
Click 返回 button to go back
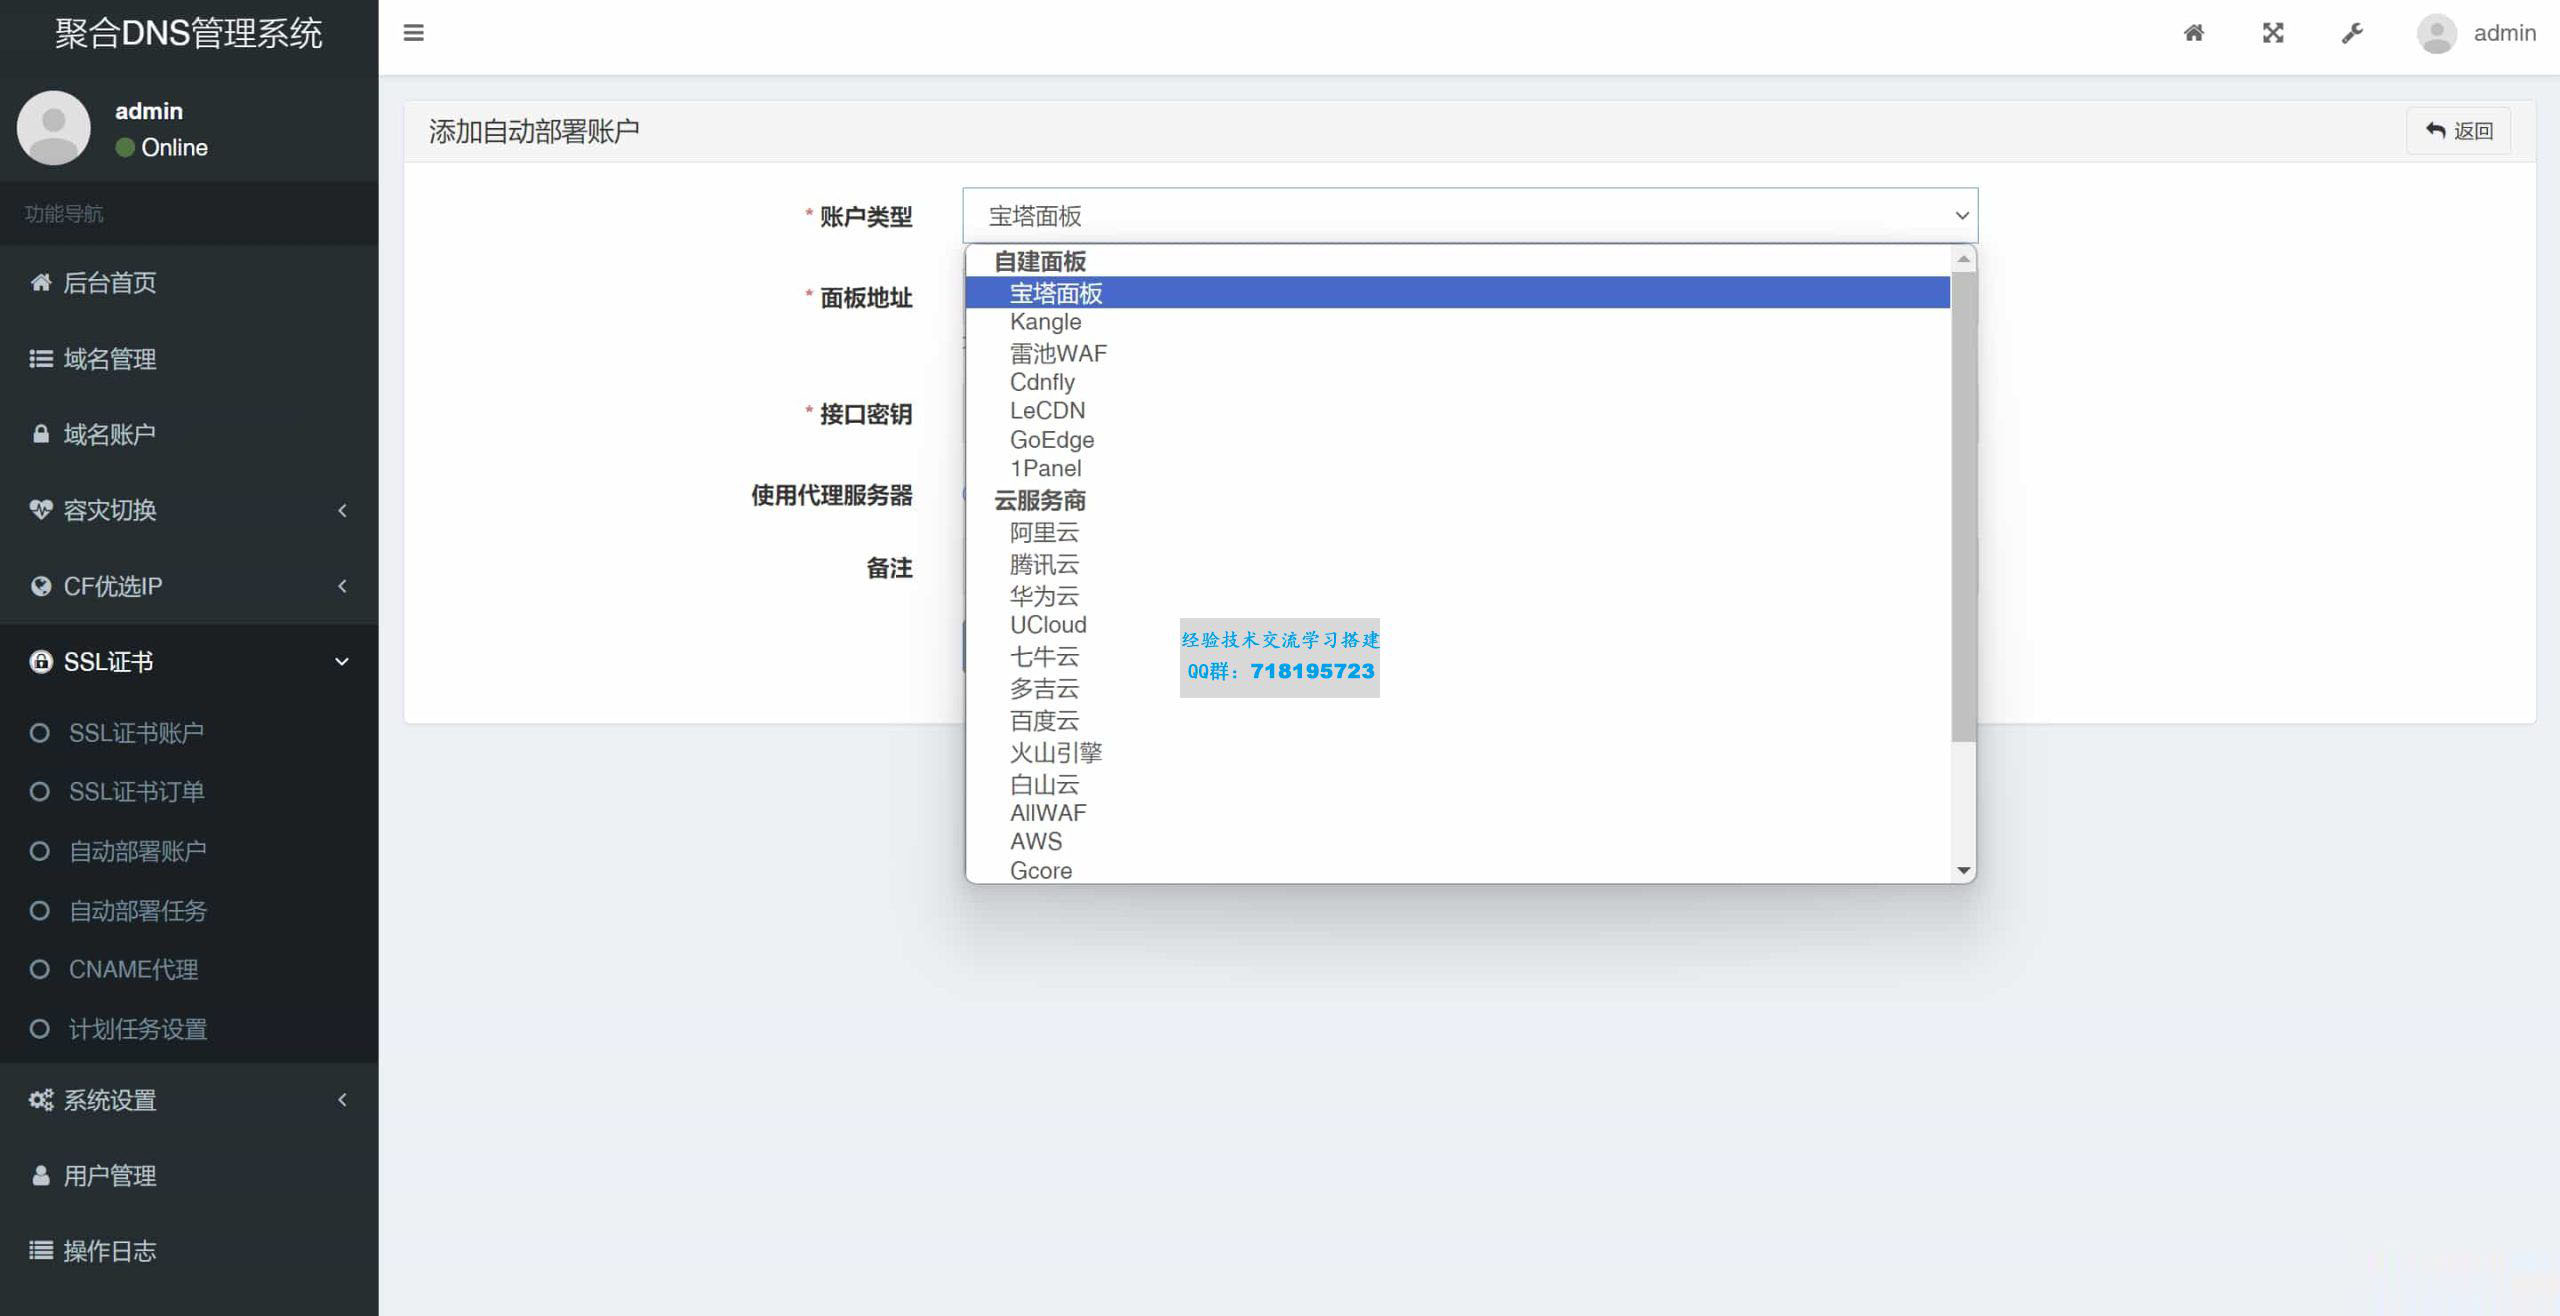coord(2461,131)
